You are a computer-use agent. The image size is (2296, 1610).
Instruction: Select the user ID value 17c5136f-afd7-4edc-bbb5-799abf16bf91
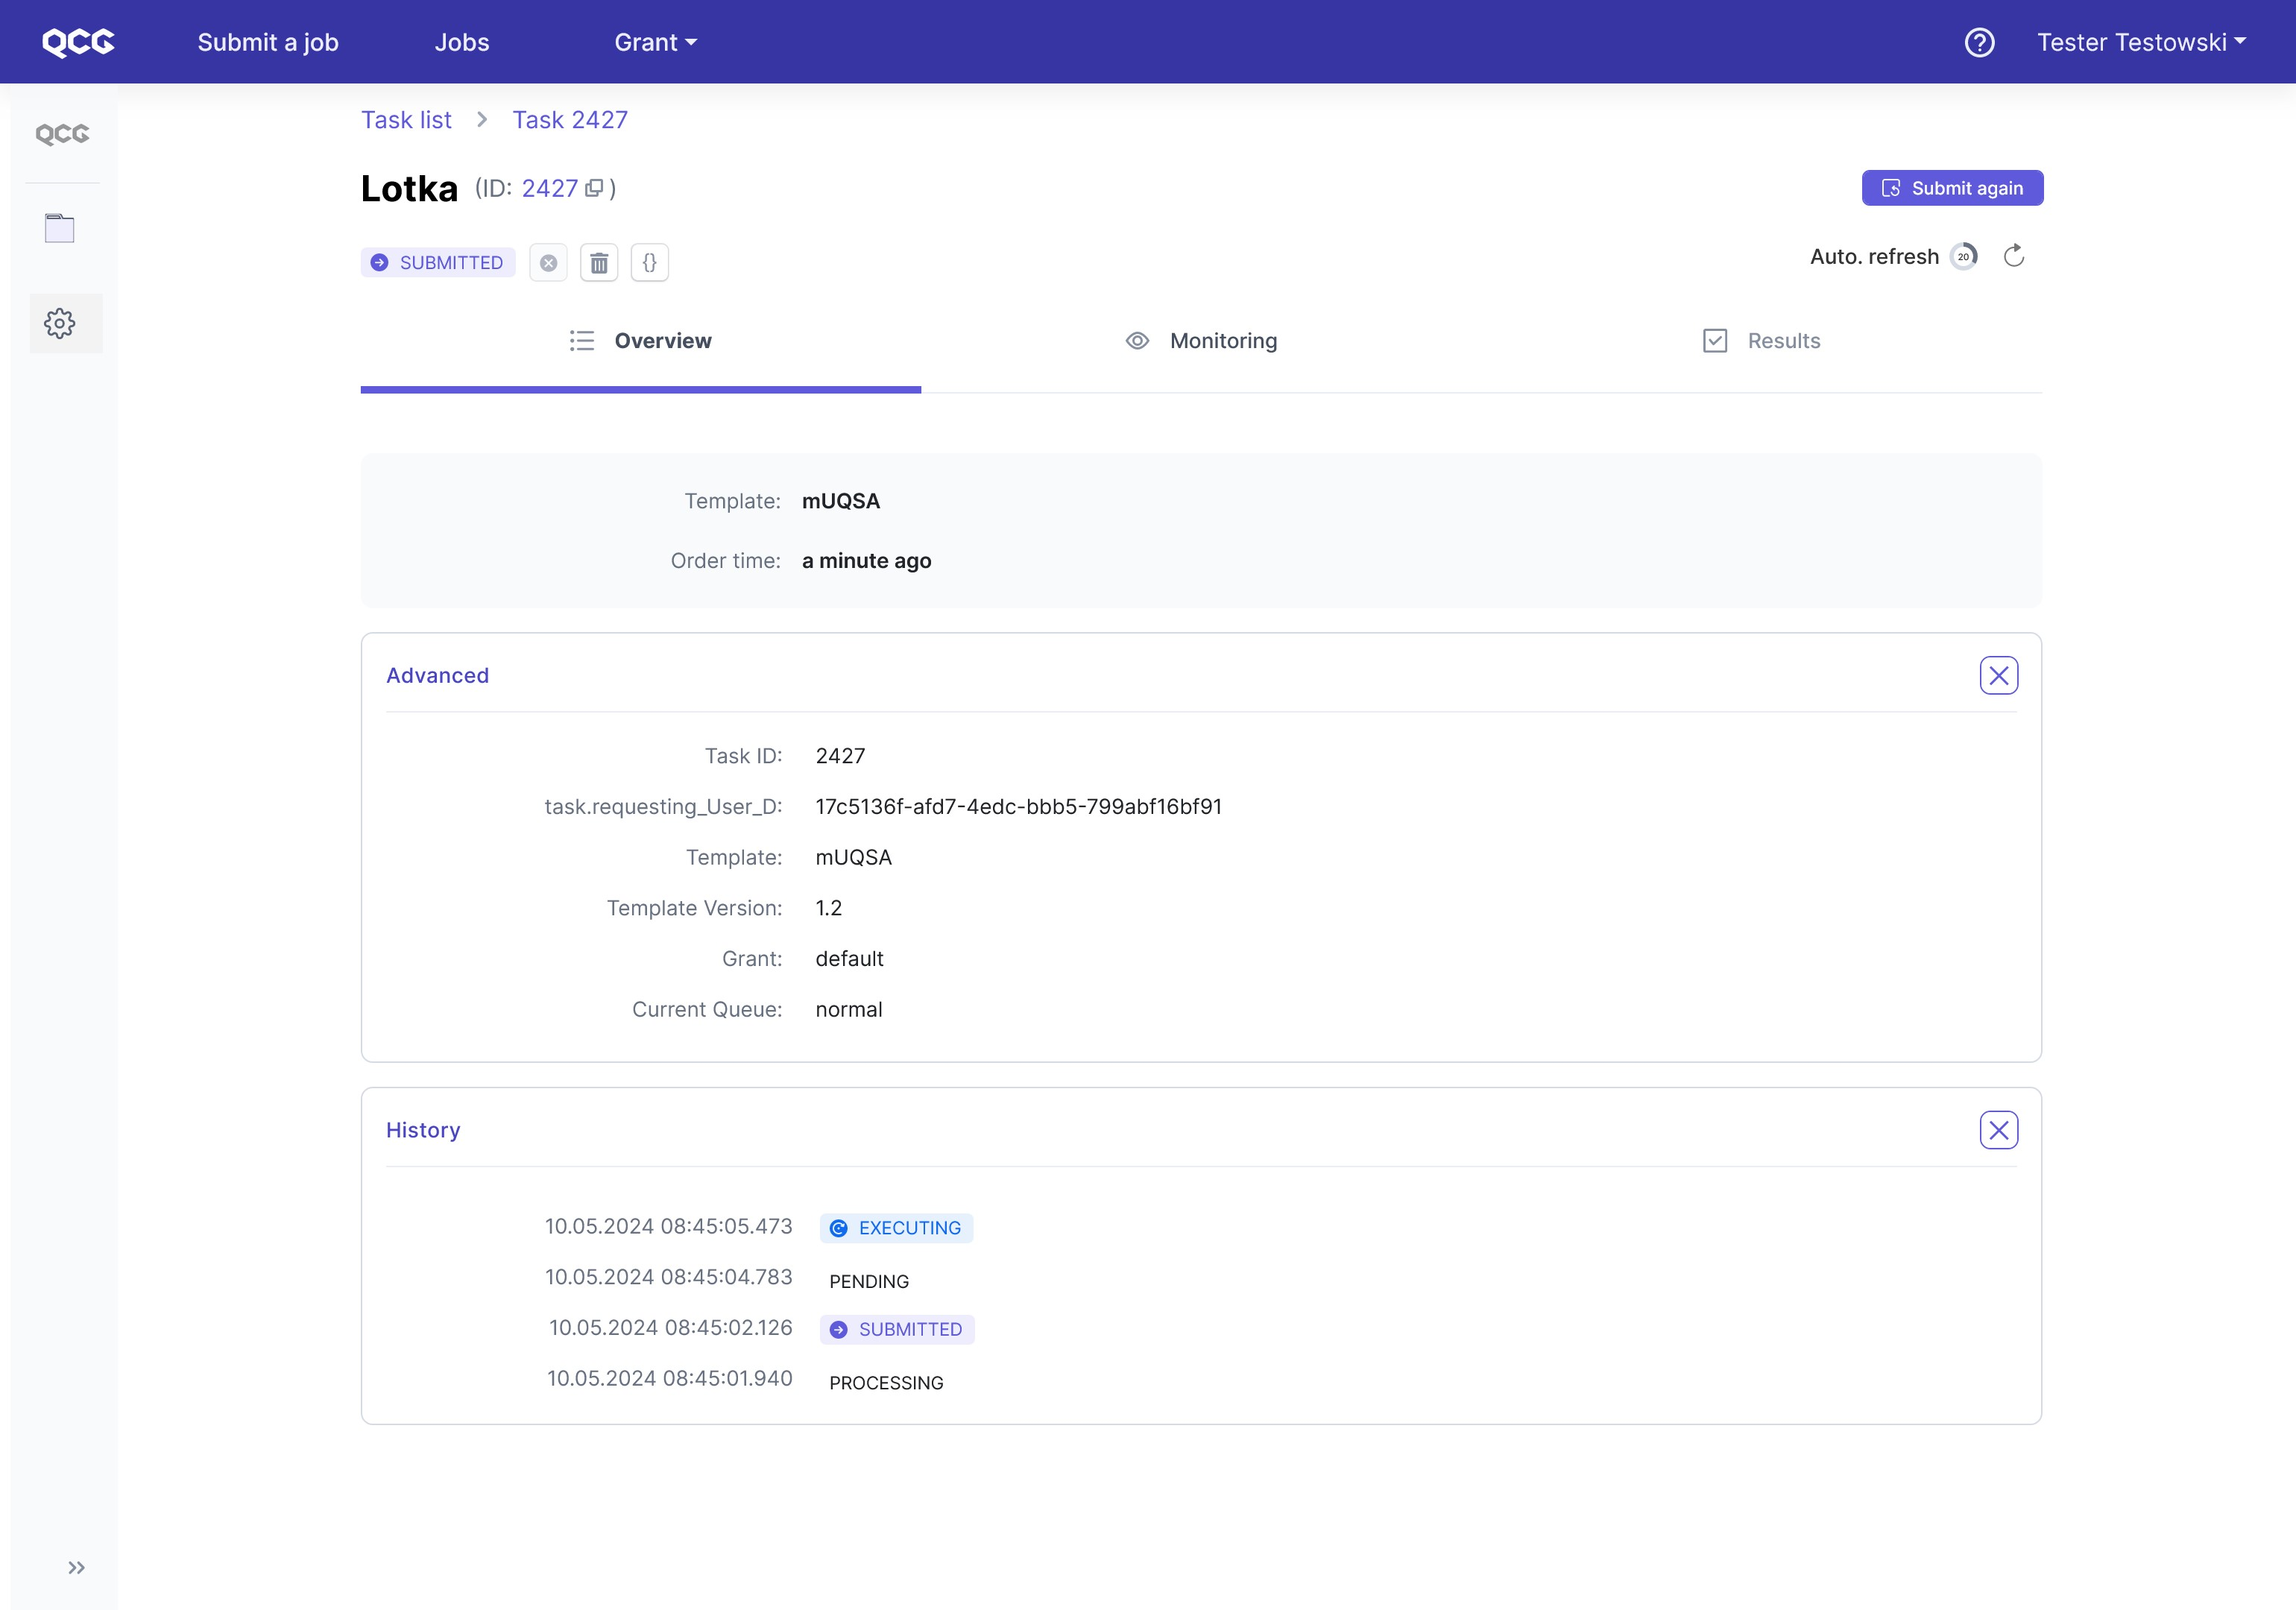pos(1018,807)
